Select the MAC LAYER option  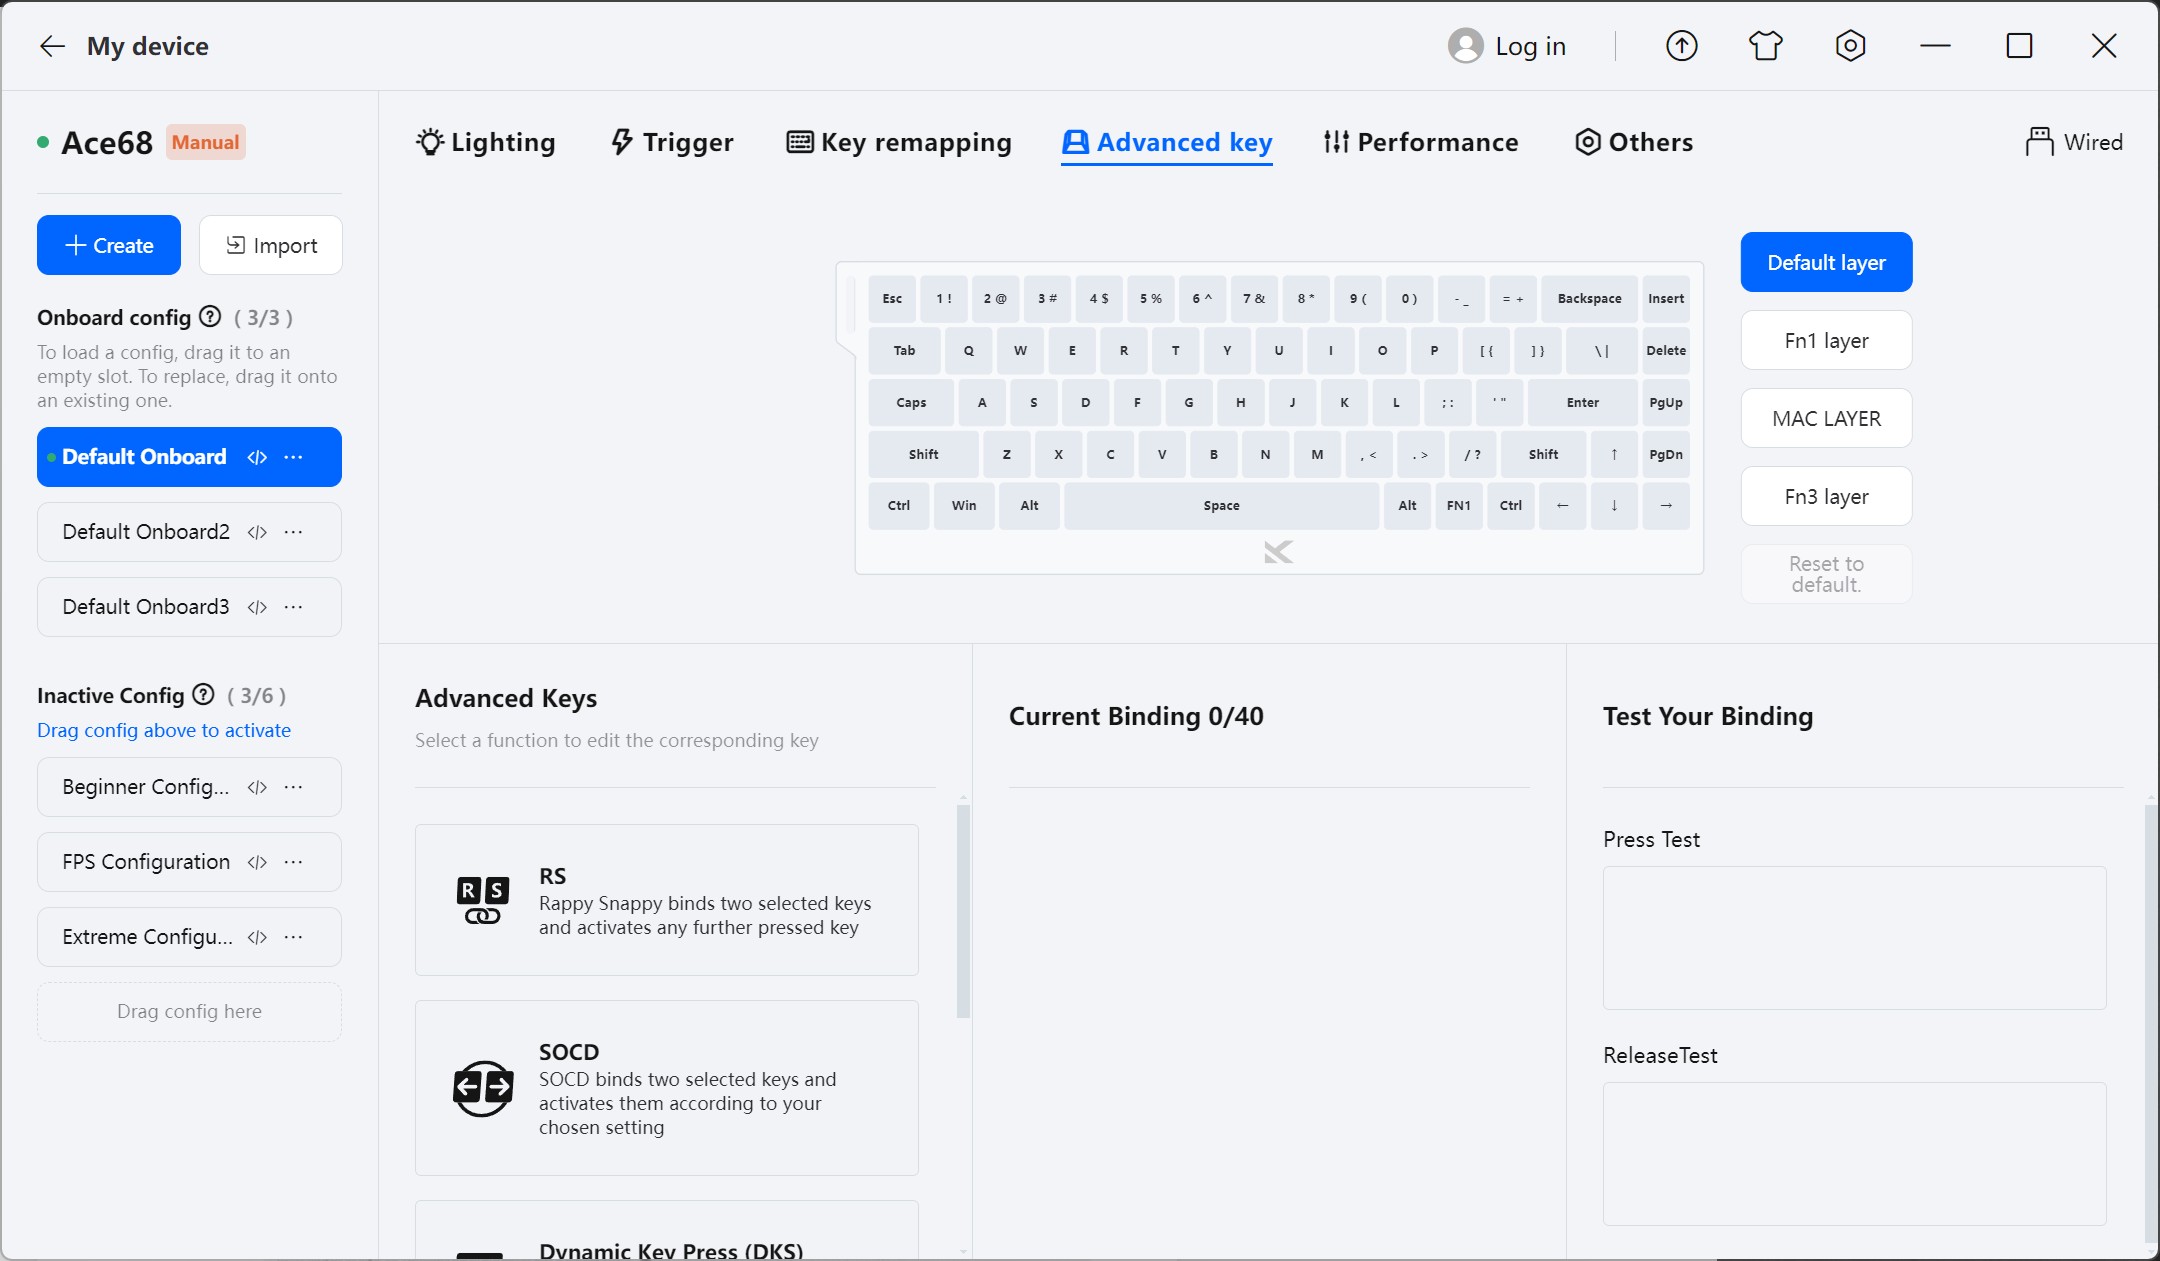tap(1826, 418)
